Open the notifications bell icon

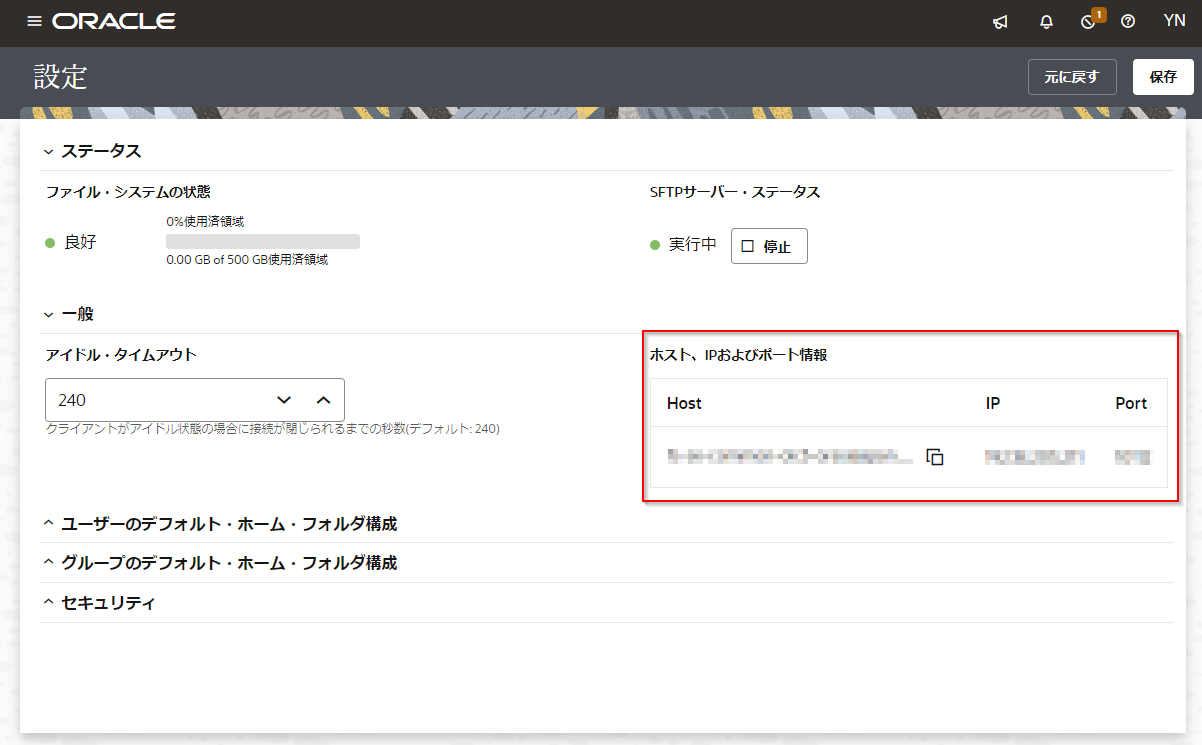coord(1047,22)
